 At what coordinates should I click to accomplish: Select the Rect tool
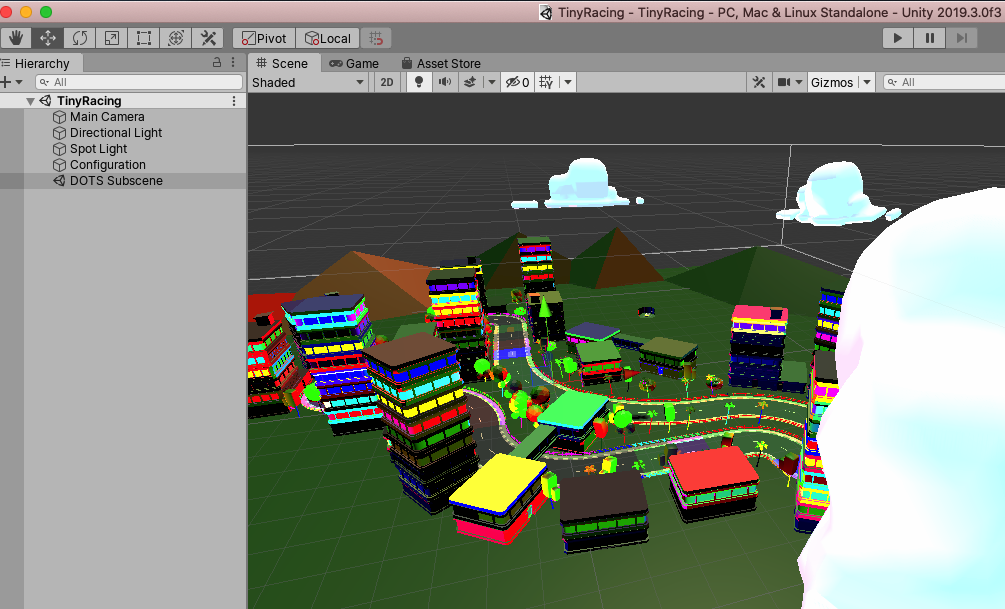[143, 37]
